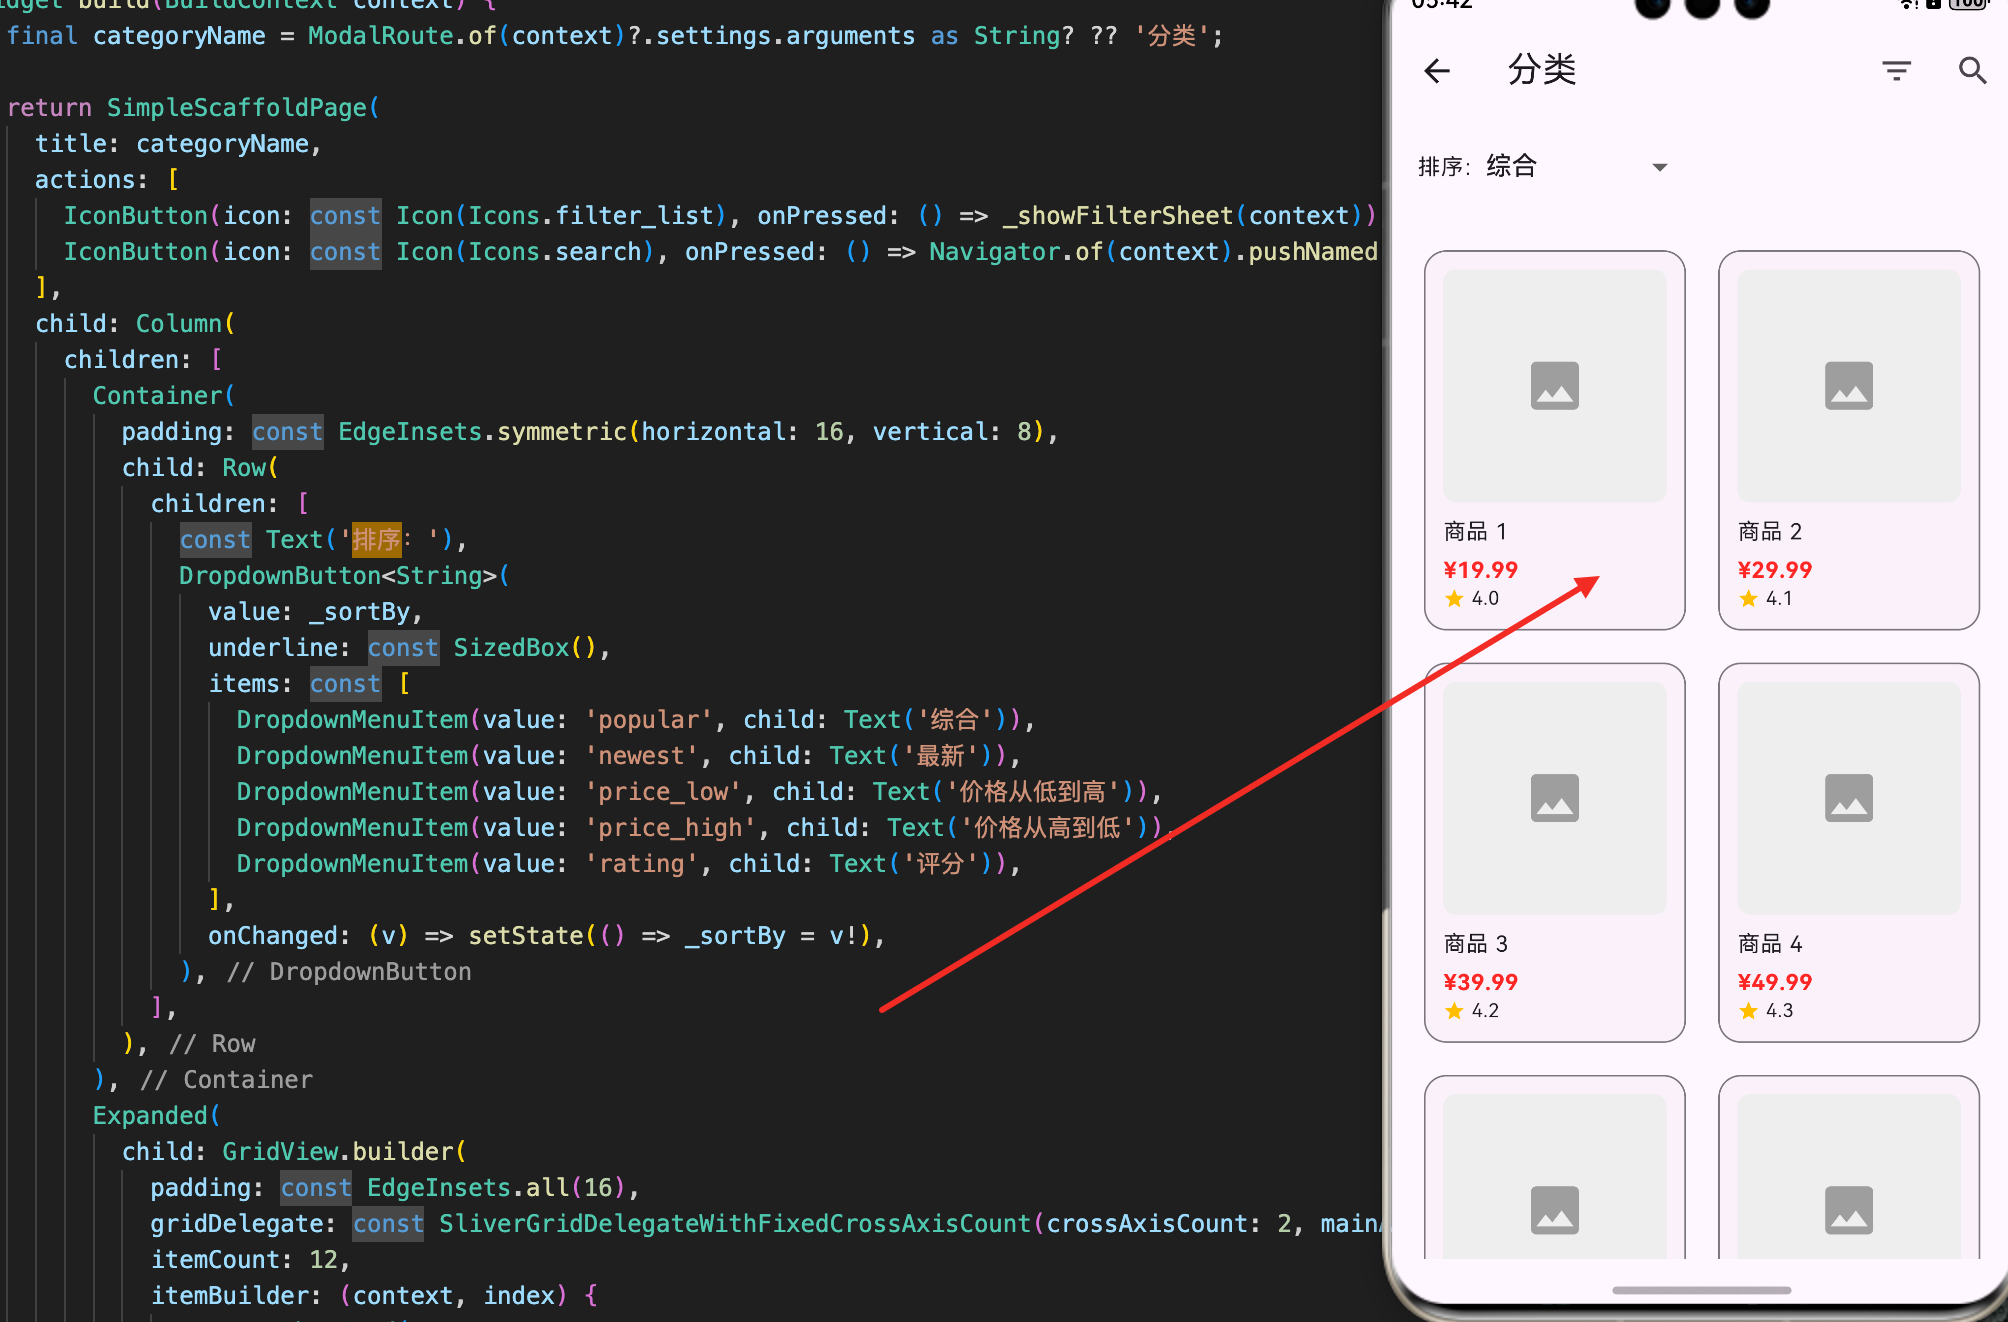Viewport: 2008px width, 1322px height.
Task: Click the 排序: label in the phone preview
Action: pyautogui.click(x=1444, y=166)
